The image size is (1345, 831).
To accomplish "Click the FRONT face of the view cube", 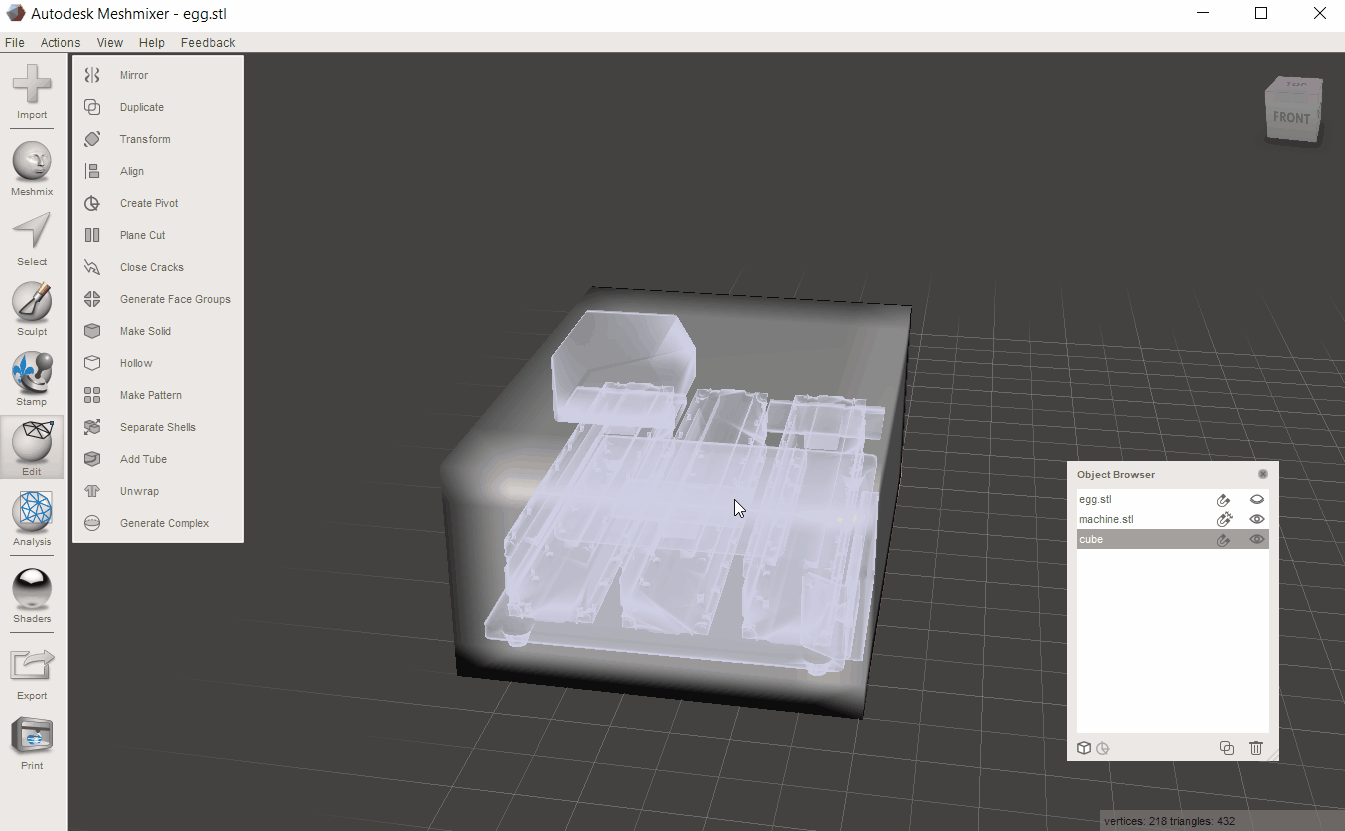I will pyautogui.click(x=1291, y=118).
